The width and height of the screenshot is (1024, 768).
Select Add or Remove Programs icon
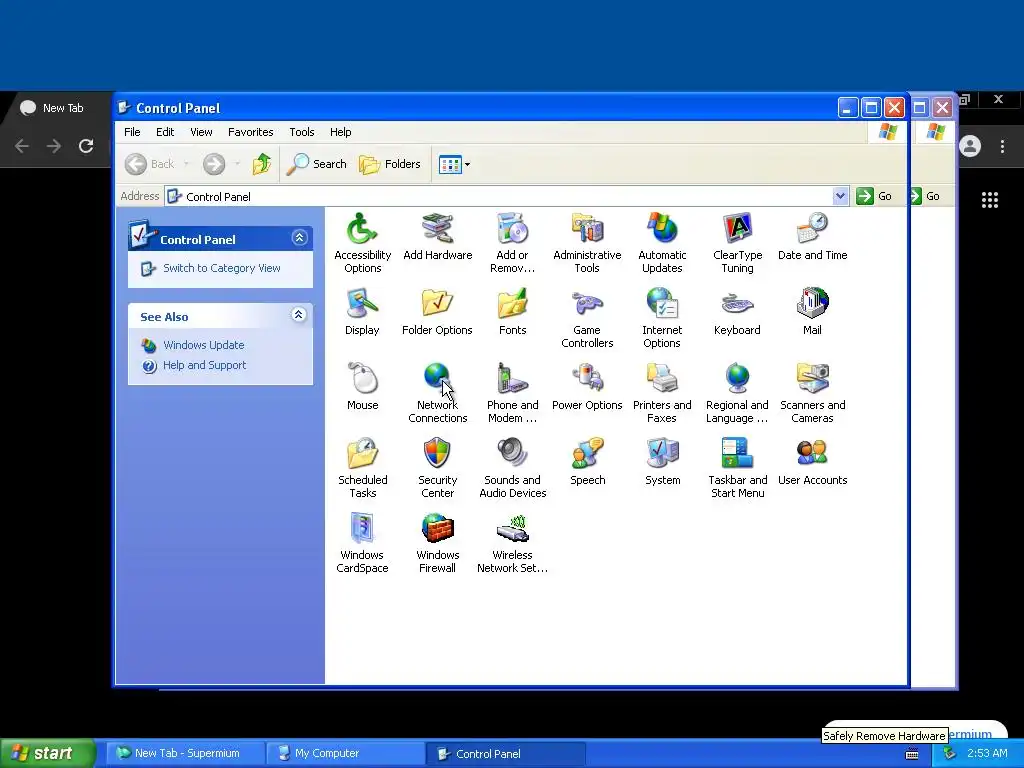tap(513, 243)
